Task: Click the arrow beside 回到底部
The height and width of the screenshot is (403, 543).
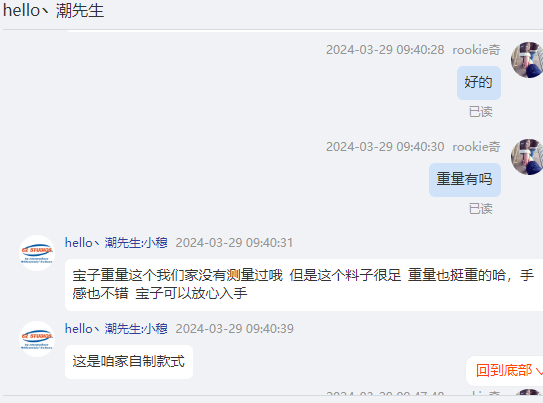Action: 539,371
